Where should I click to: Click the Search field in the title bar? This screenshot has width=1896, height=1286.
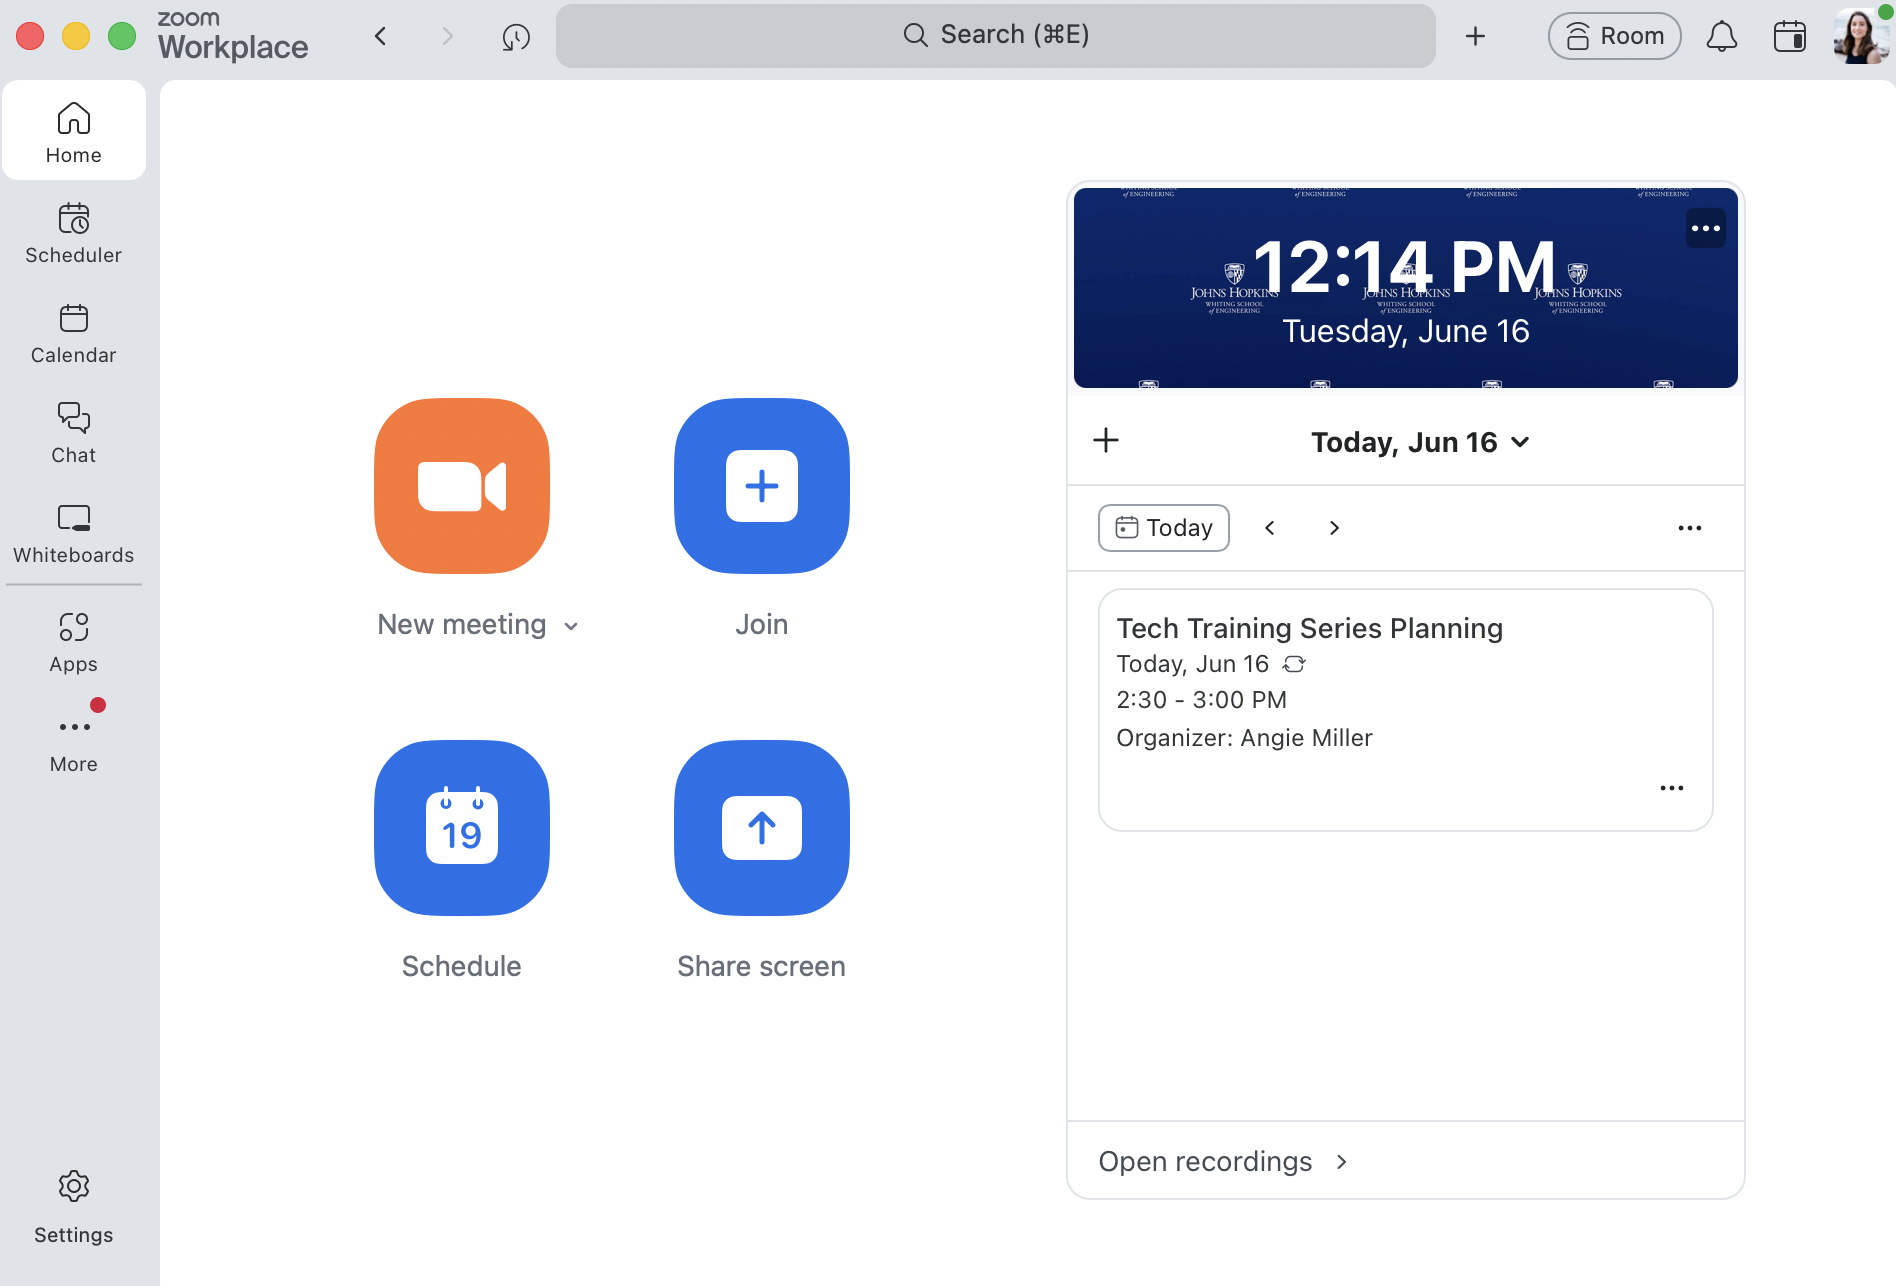click(996, 36)
